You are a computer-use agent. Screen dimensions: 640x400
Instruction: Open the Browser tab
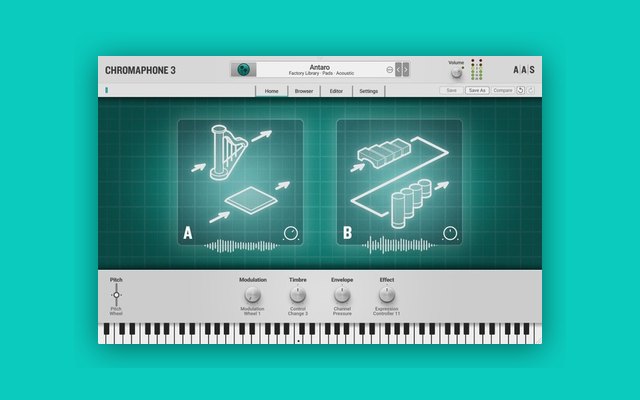[x=304, y=91]
